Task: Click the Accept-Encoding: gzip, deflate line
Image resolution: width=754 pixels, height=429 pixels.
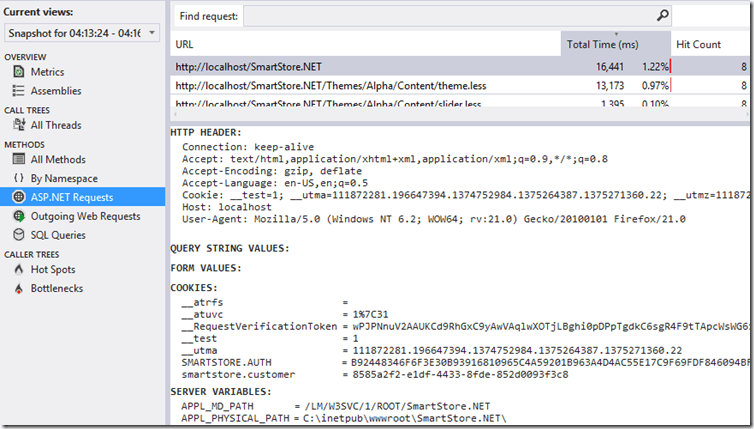Action: (272, 171)
